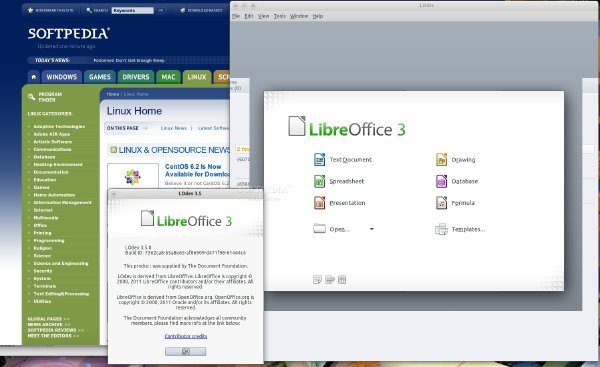This screenshot has width=600, height=367.
Task: Open the Terminals category
Action: [45, 286]
